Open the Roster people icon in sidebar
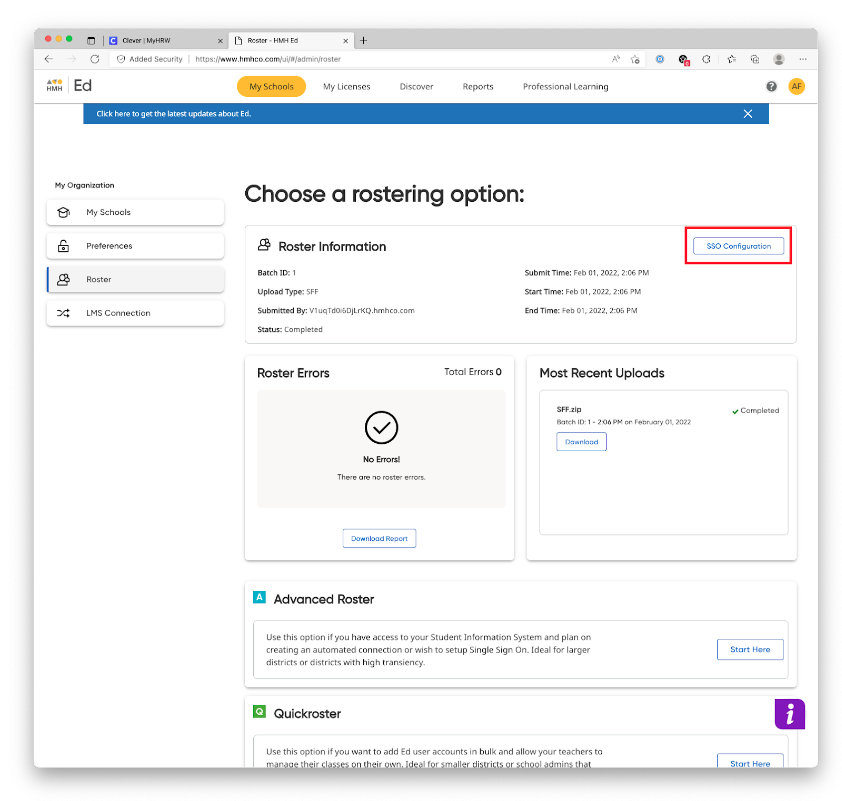 coord(63,279)
